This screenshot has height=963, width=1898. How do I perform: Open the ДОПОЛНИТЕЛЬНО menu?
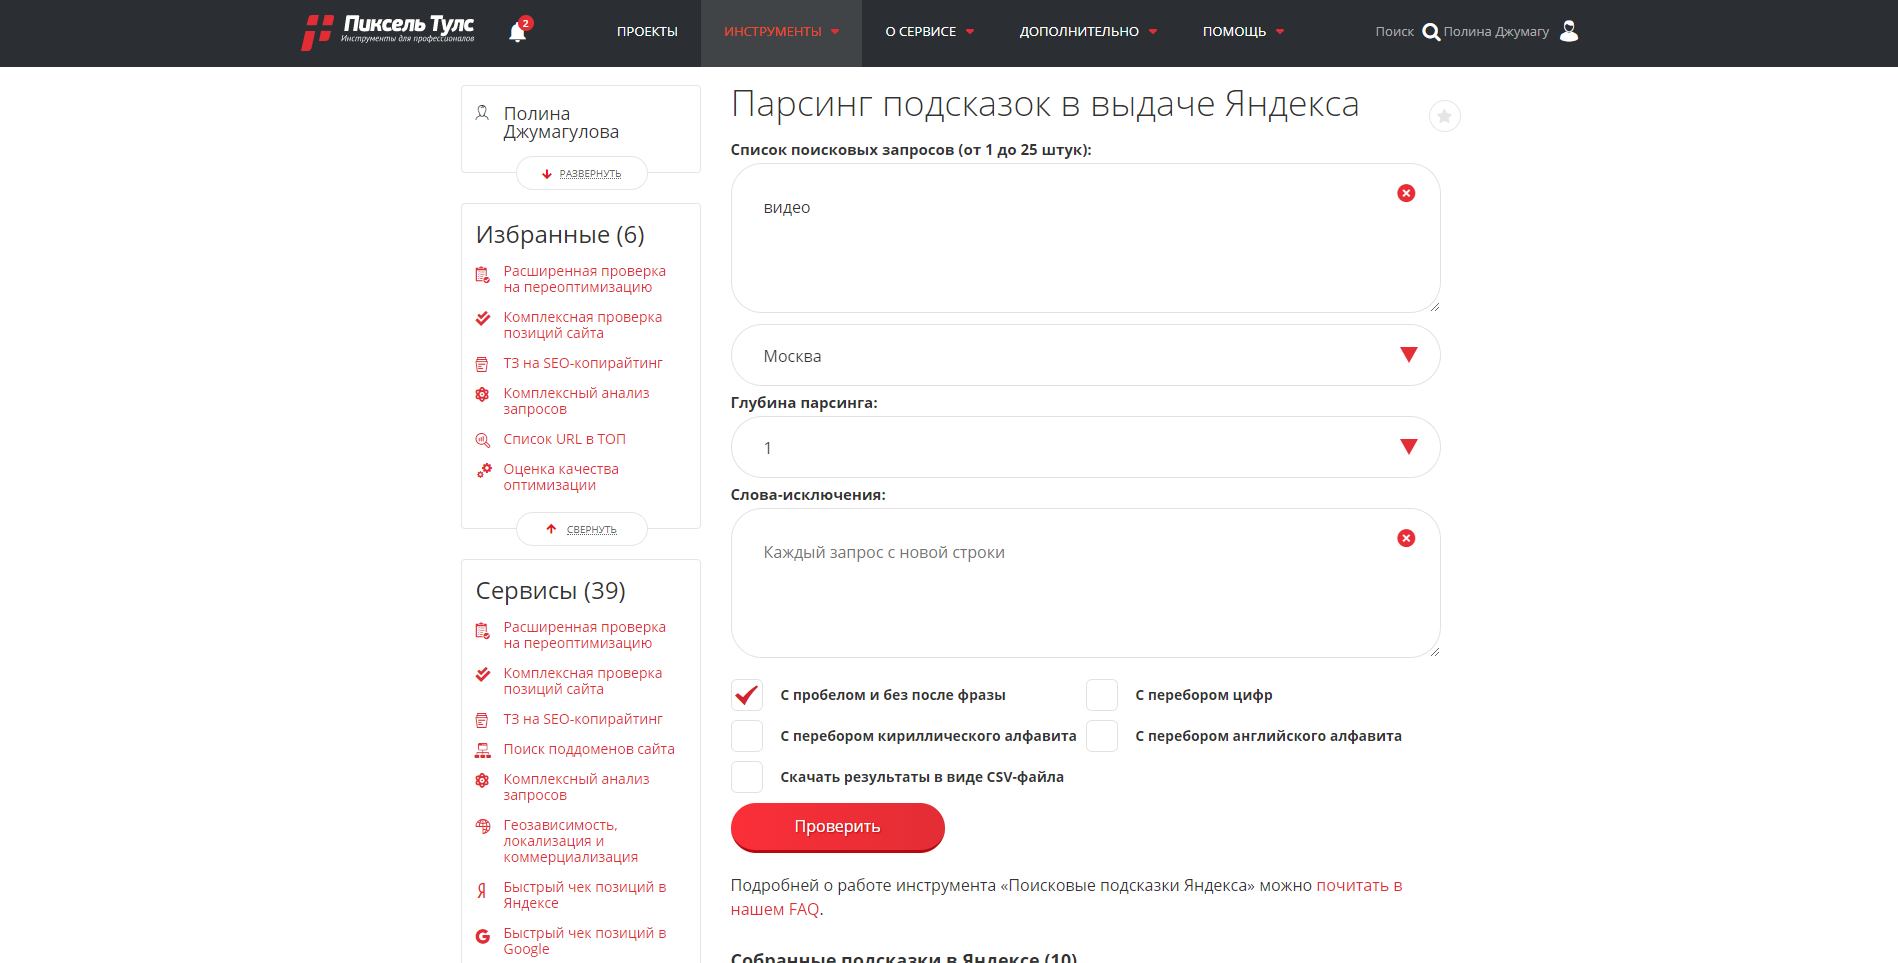tap(1088, 32)
